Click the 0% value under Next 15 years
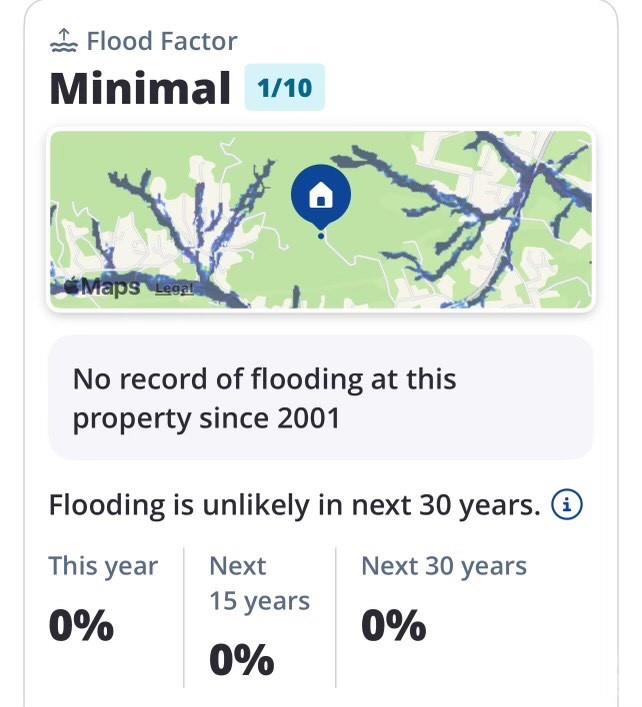The height and width of the screenshot is (707, 642). click(x=241, y=660)
